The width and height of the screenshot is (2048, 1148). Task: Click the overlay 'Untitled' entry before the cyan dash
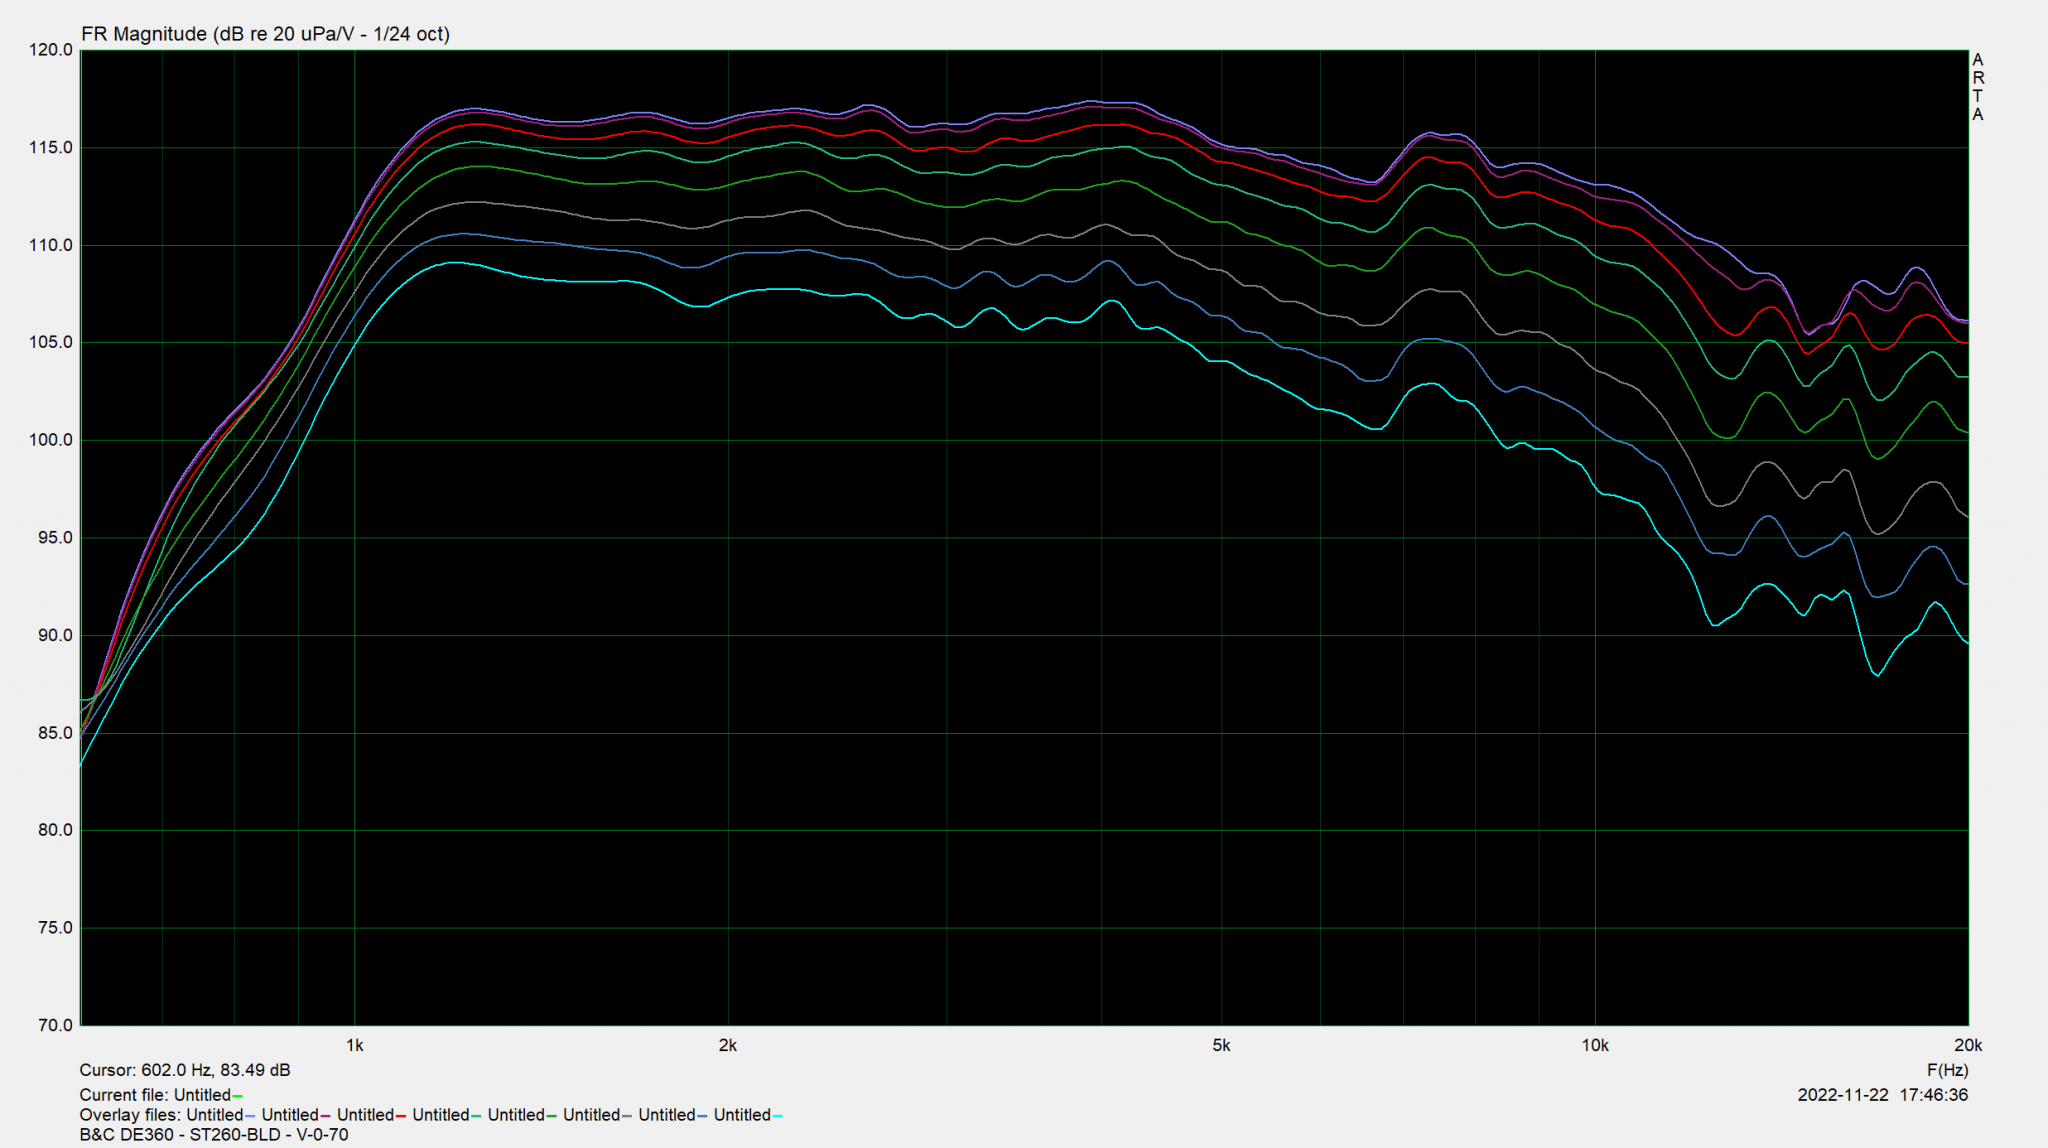(742, 1115)
